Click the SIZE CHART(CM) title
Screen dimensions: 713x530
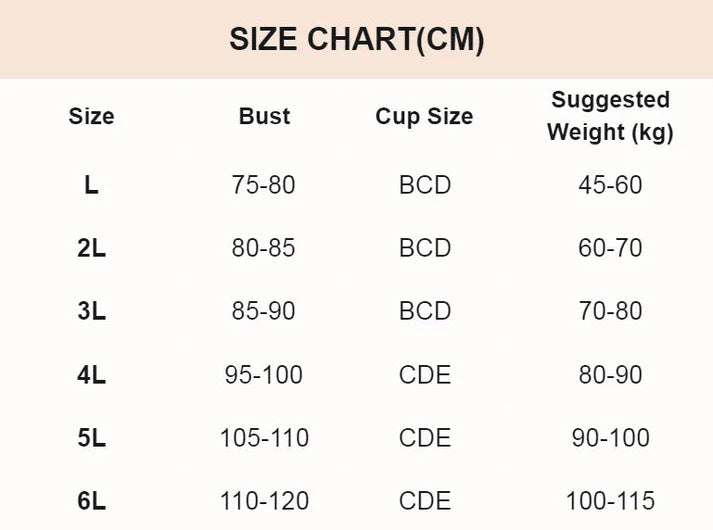tap(357, 39)
